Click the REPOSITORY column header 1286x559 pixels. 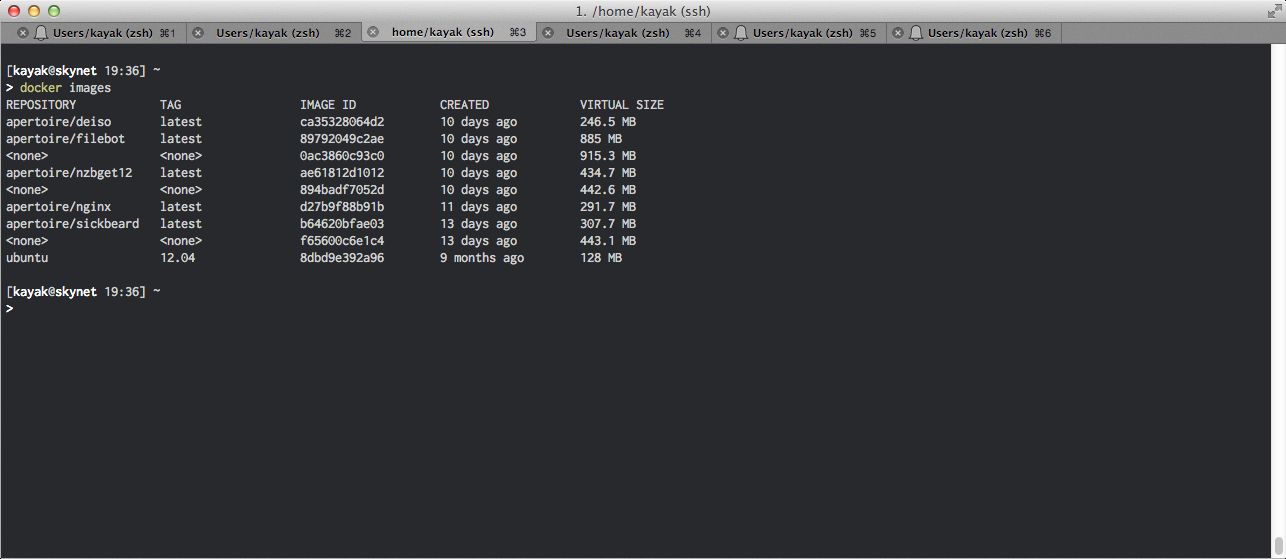41,105
